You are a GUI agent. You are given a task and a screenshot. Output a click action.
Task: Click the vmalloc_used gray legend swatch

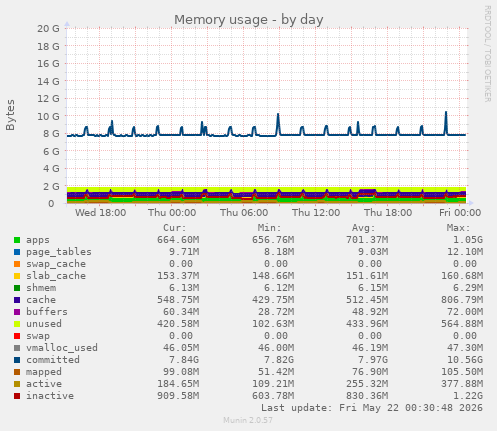click(17, 348)
